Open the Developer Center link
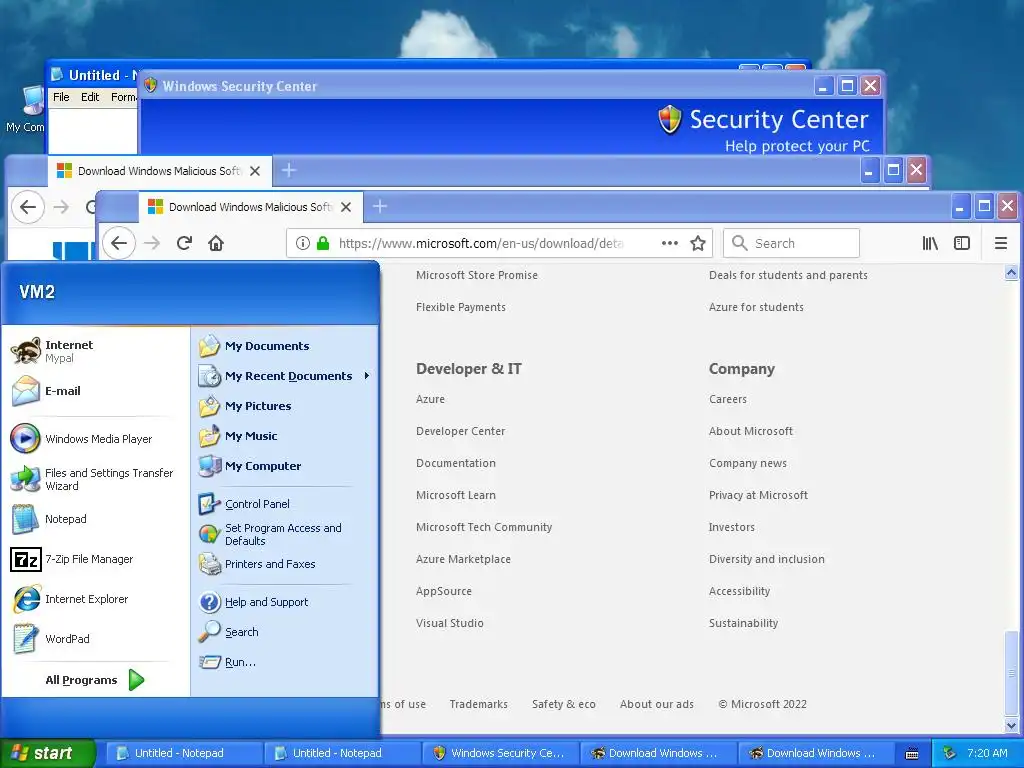Viewport: 1024px width, 768px height. pyautogui.click(x=460, y=431)
